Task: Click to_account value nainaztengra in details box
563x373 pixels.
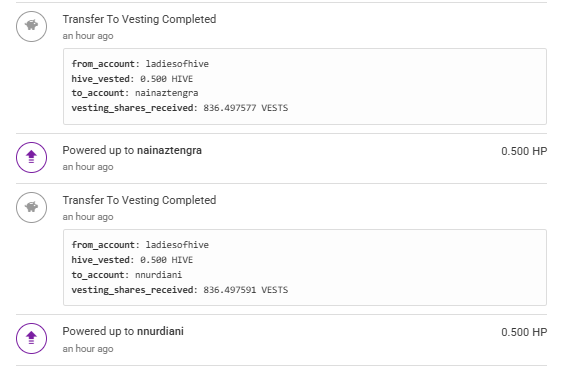Action: (x=167, y=93)
